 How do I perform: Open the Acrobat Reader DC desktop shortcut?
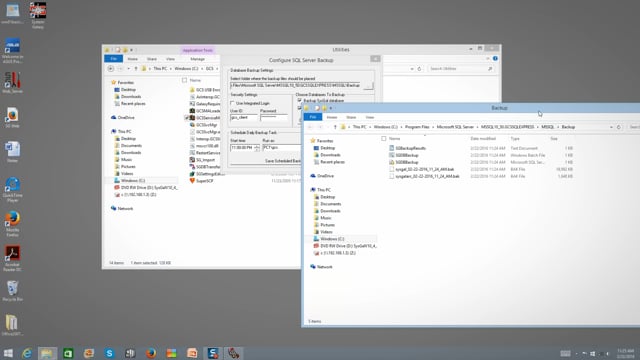pos(12,258)
